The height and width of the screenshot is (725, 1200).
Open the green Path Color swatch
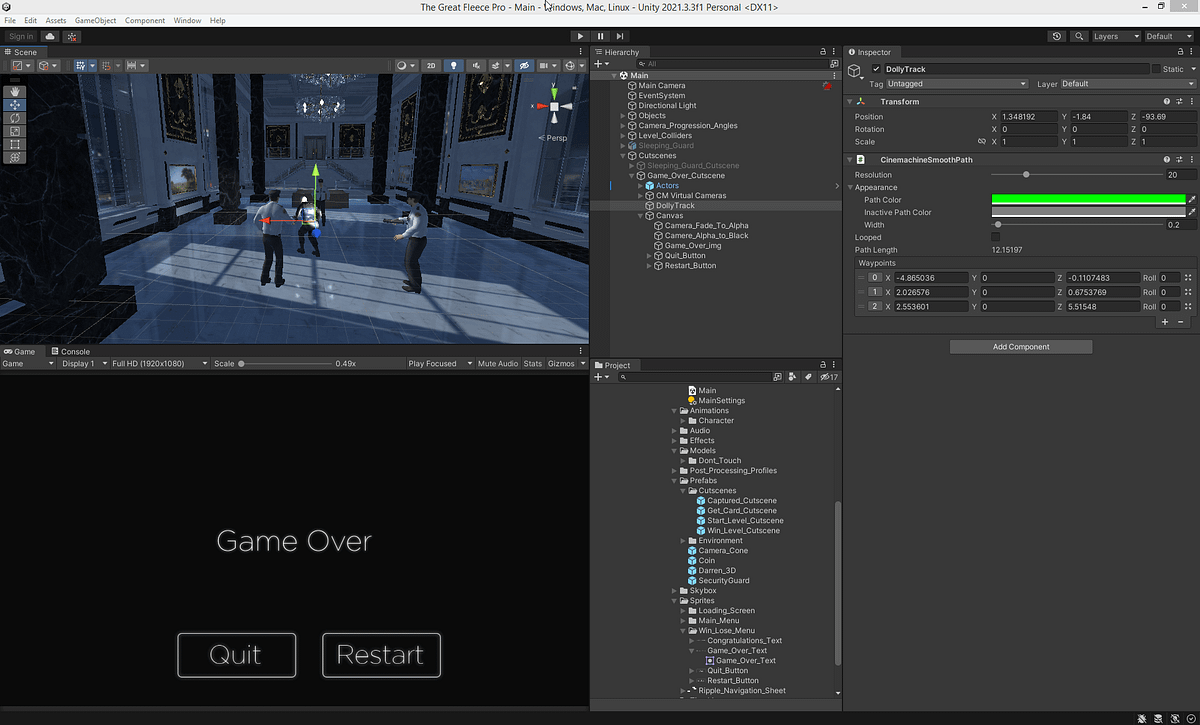pos(1088,199)
